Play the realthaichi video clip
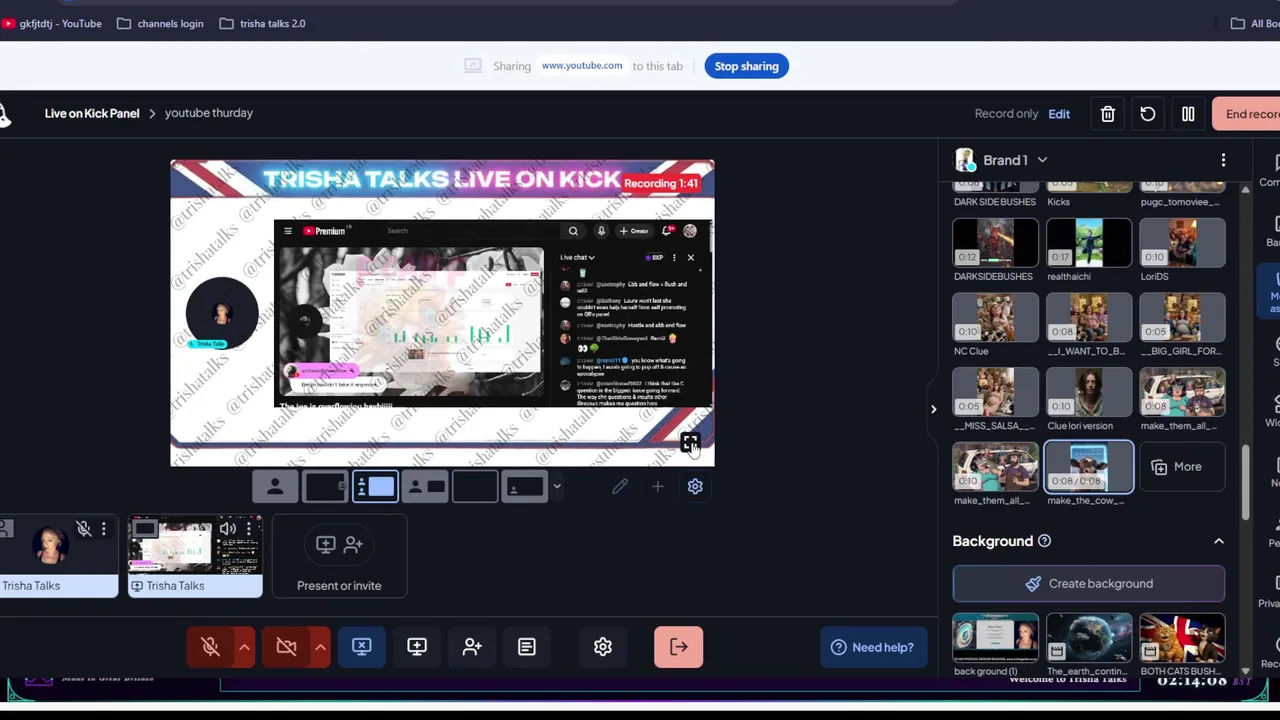1280x720 pixels. click(1089, 243)
